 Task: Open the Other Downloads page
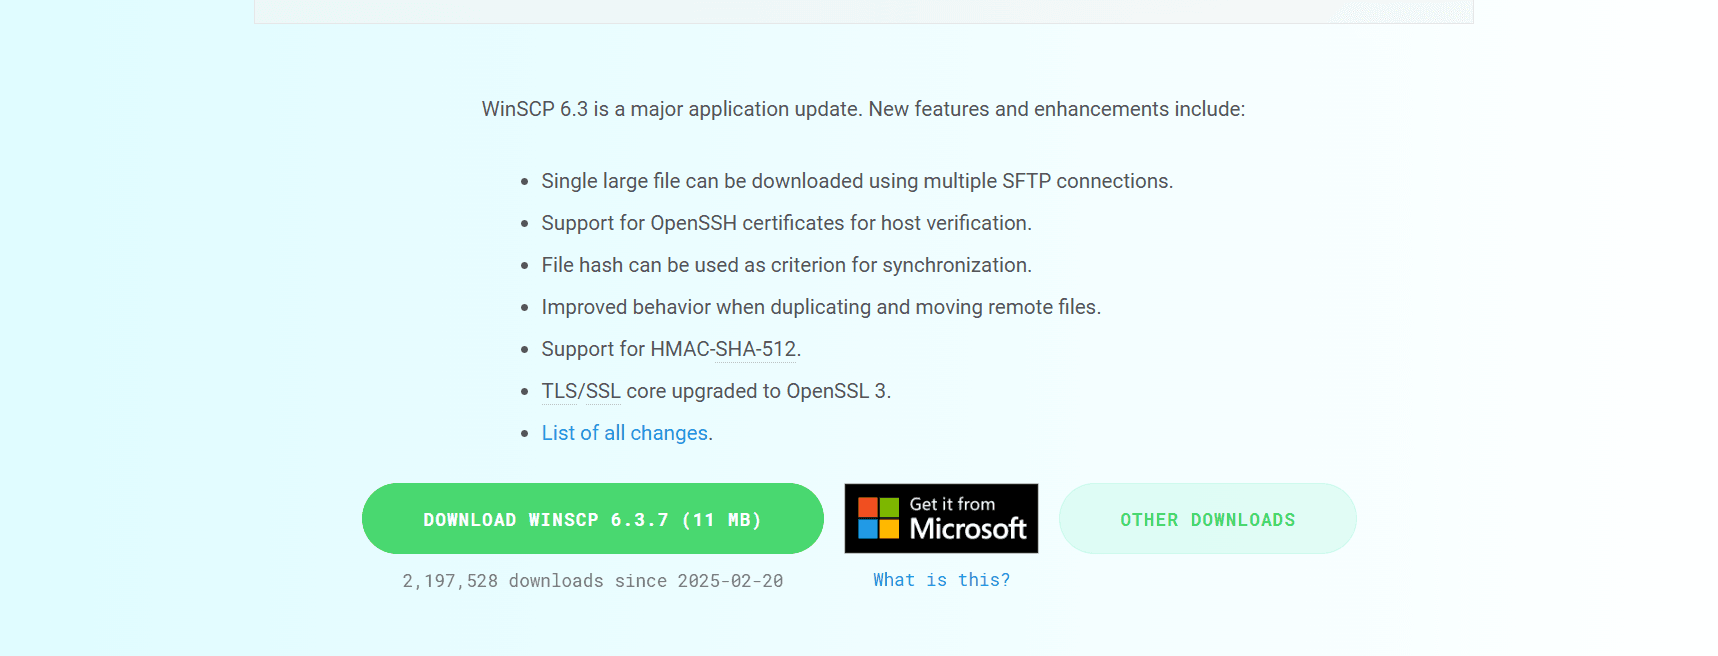tap(1207, 519)
